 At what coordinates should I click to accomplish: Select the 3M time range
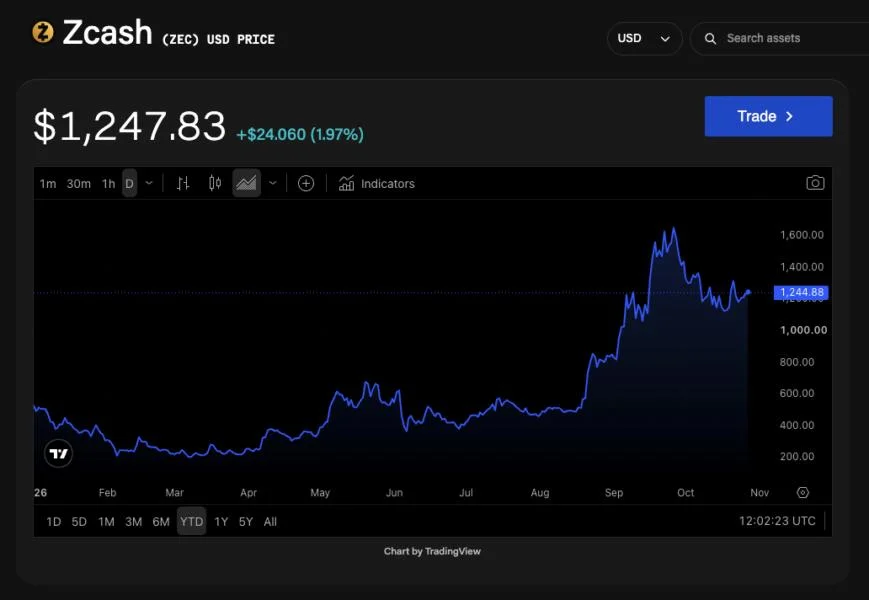click(134, 522)
